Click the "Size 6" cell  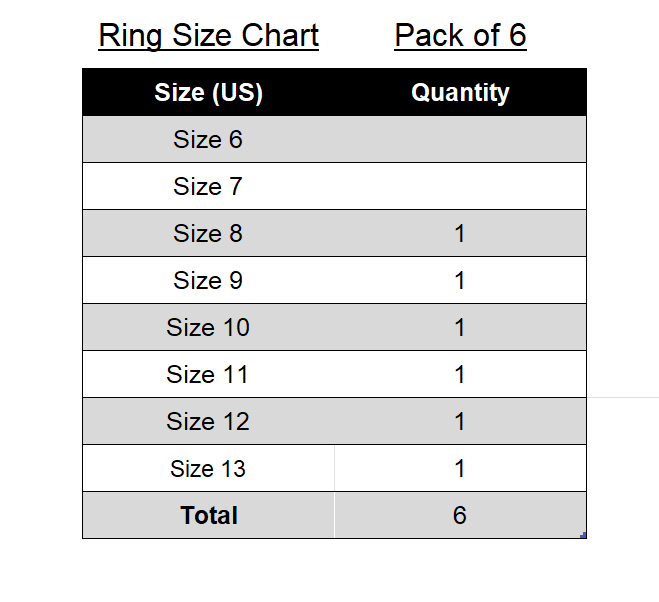point(208,140)
